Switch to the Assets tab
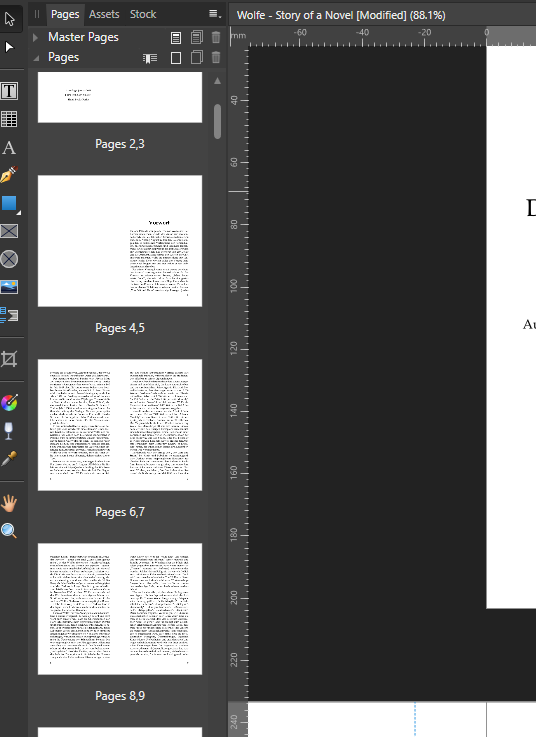This screenshot has width=536, height=737. coord(104,15)
